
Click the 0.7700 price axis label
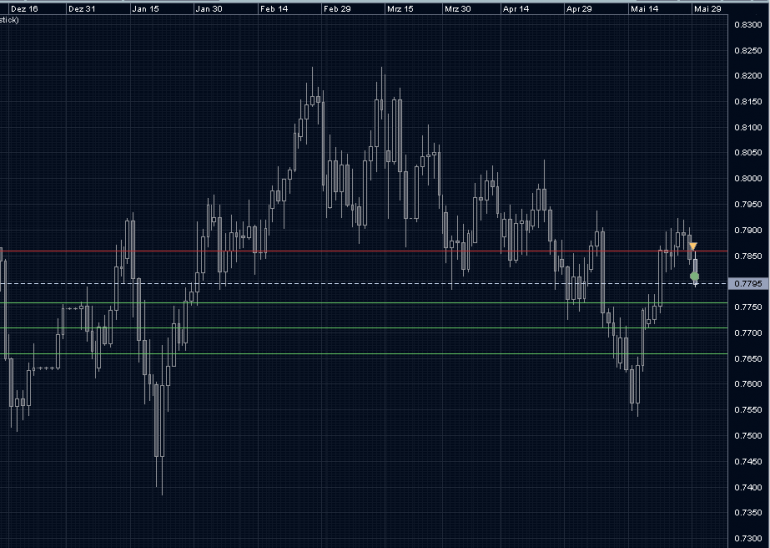point(748,333)
